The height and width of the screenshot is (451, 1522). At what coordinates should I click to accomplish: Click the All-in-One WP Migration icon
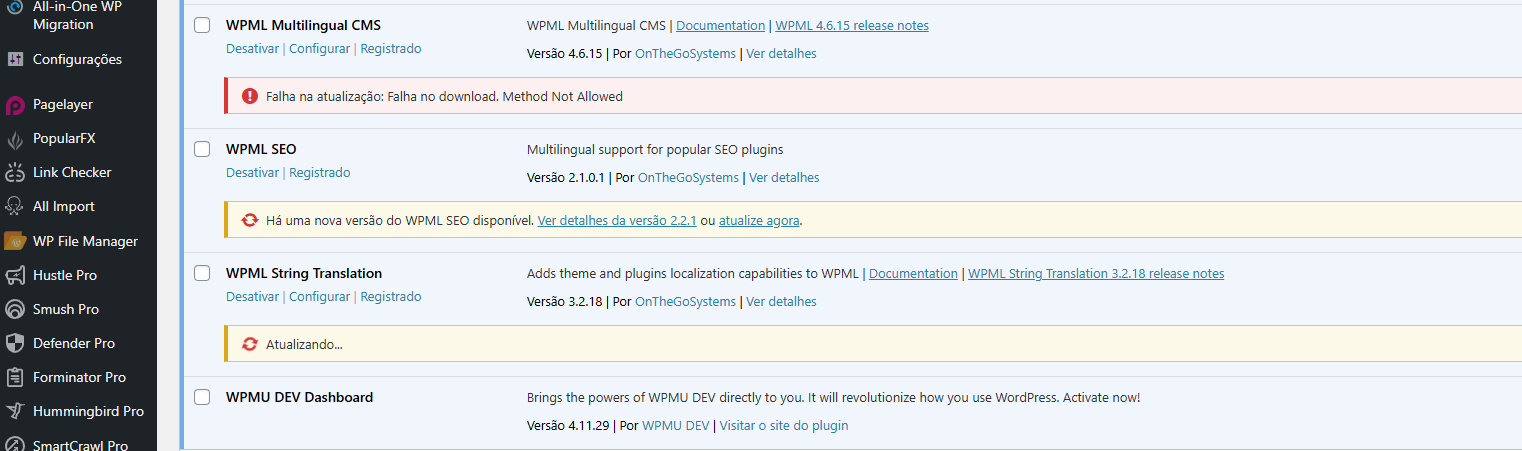[x=15, y=6]
